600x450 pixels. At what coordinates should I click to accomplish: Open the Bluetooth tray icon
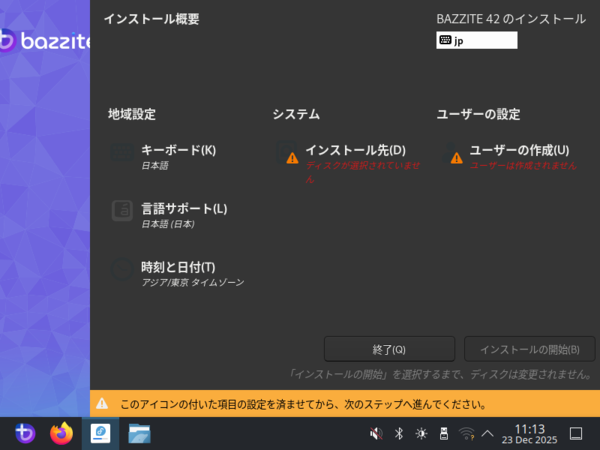(x=399, y=434)
